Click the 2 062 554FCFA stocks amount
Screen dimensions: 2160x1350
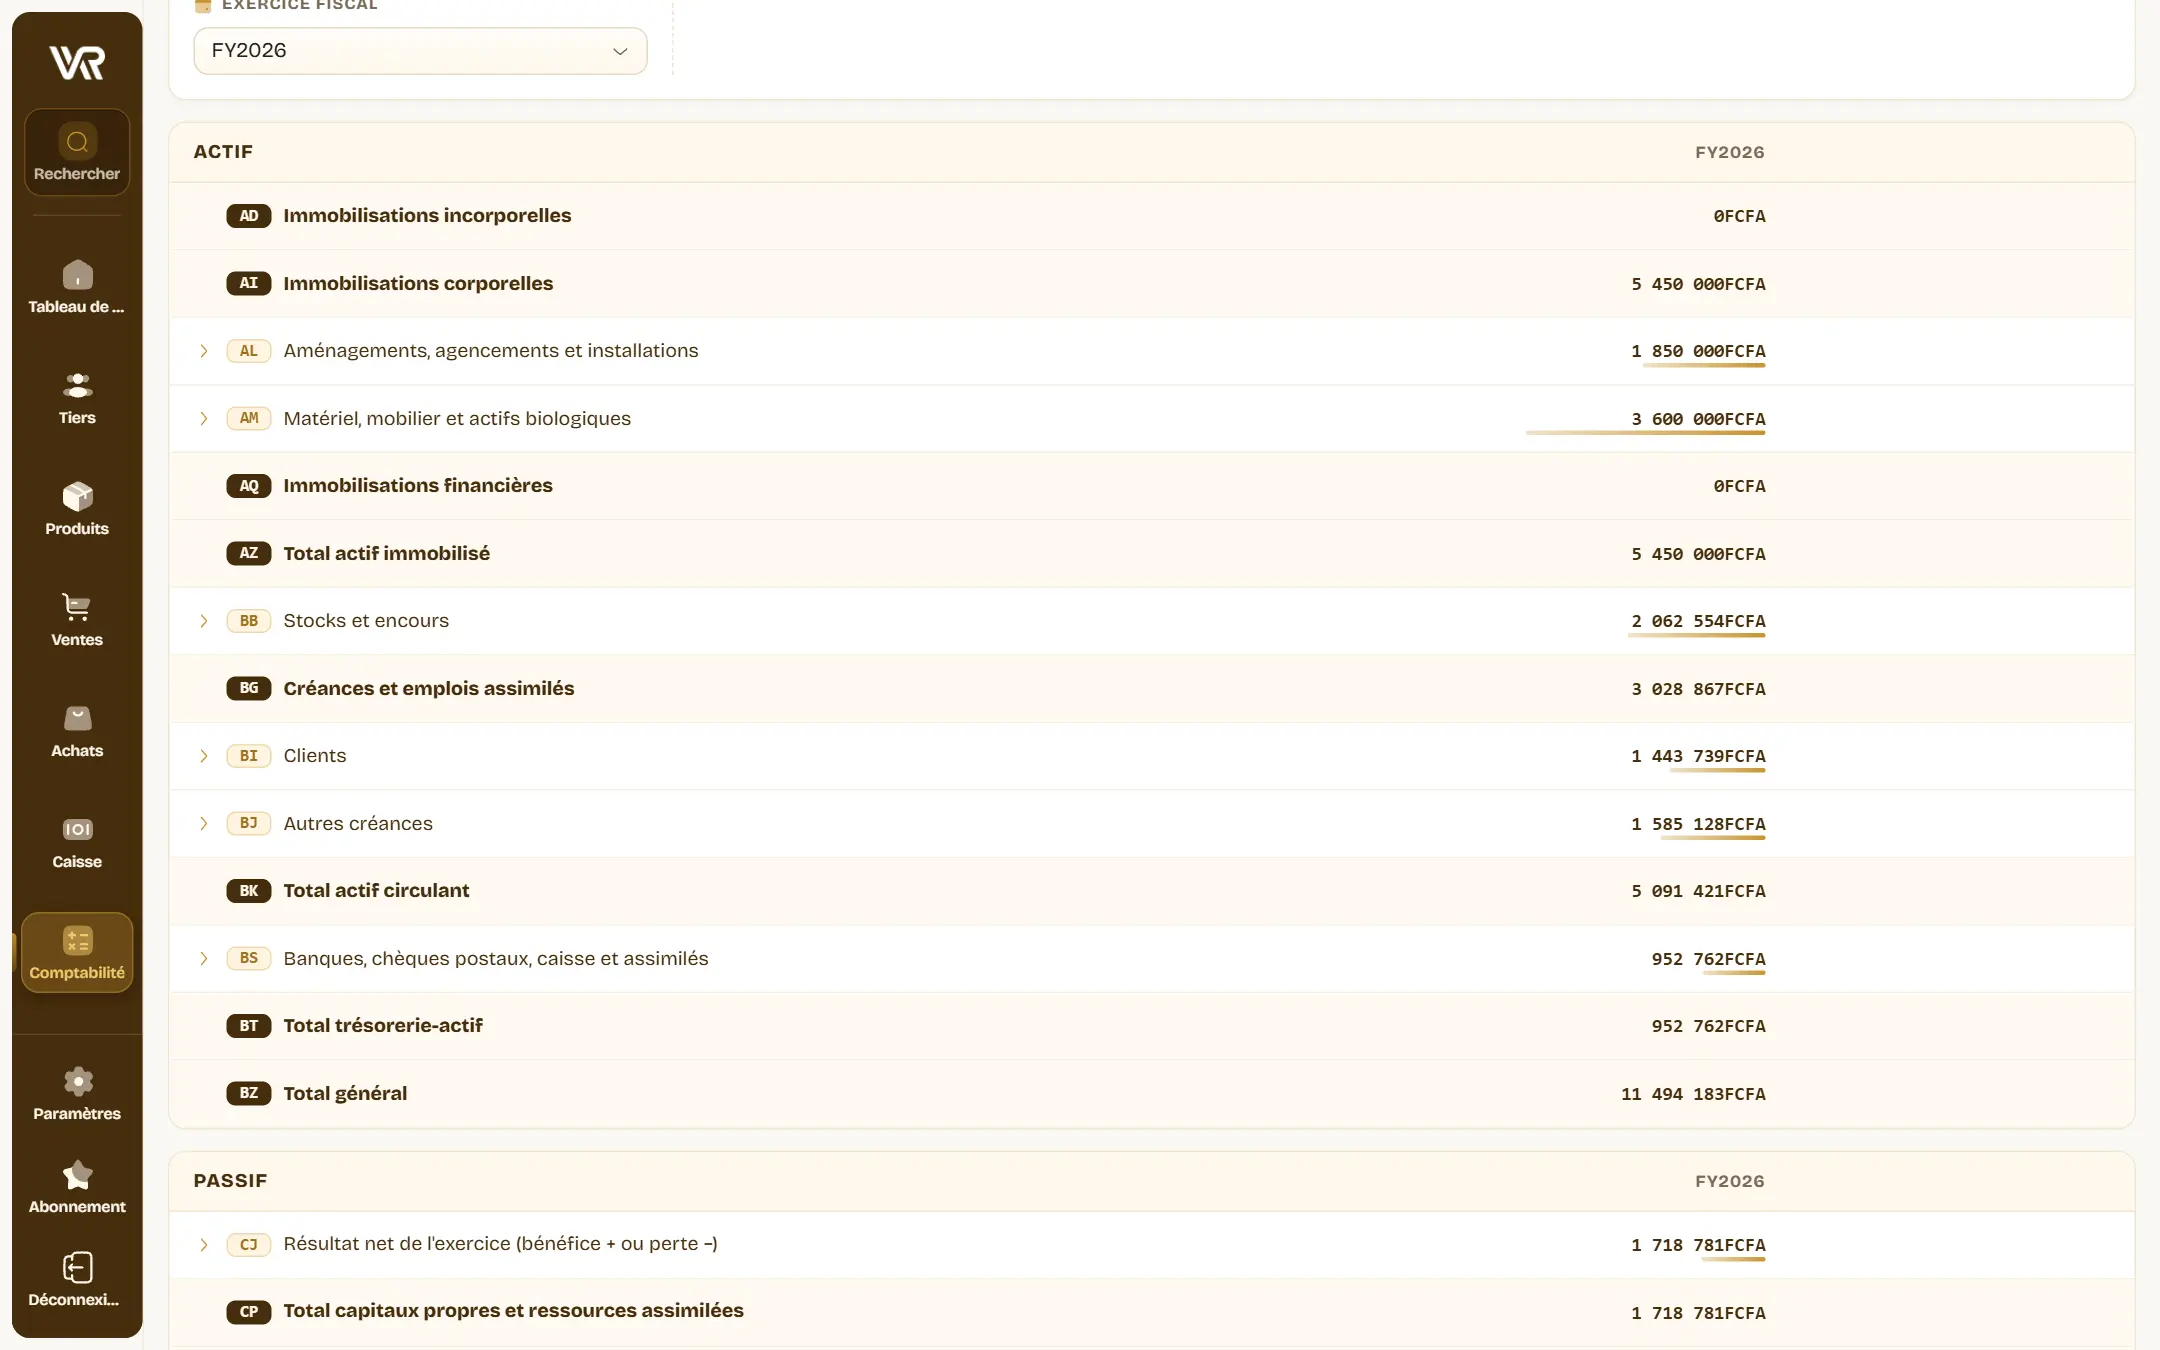(1698, 621)
